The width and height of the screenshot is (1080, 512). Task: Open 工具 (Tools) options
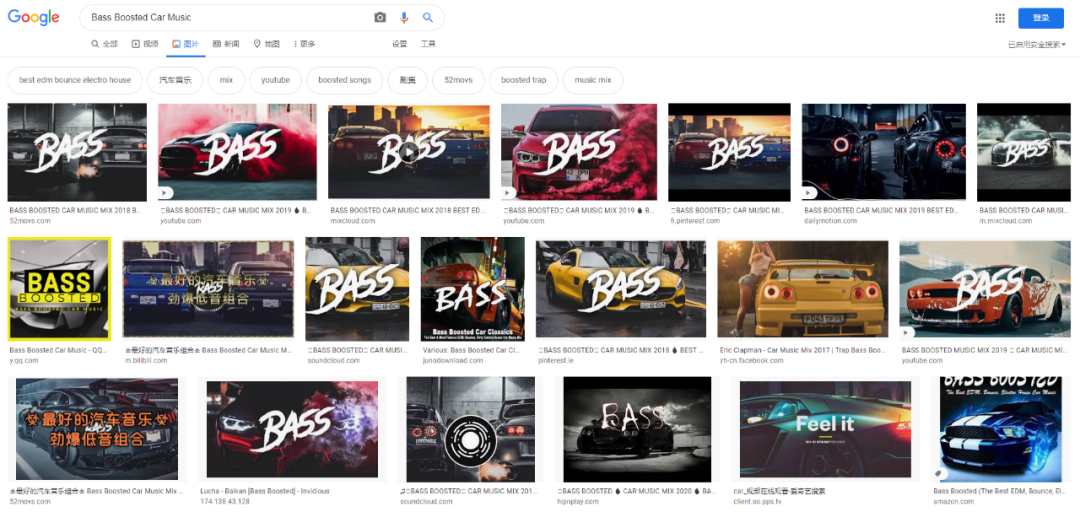pyautogui.click(x=428, y=43)
